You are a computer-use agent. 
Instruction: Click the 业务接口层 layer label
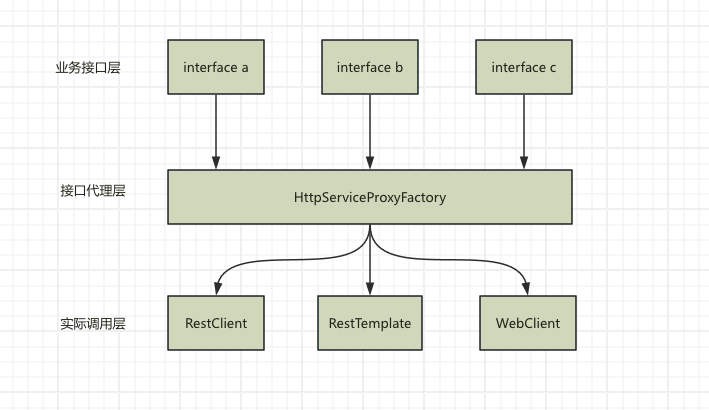pos(88,68)
